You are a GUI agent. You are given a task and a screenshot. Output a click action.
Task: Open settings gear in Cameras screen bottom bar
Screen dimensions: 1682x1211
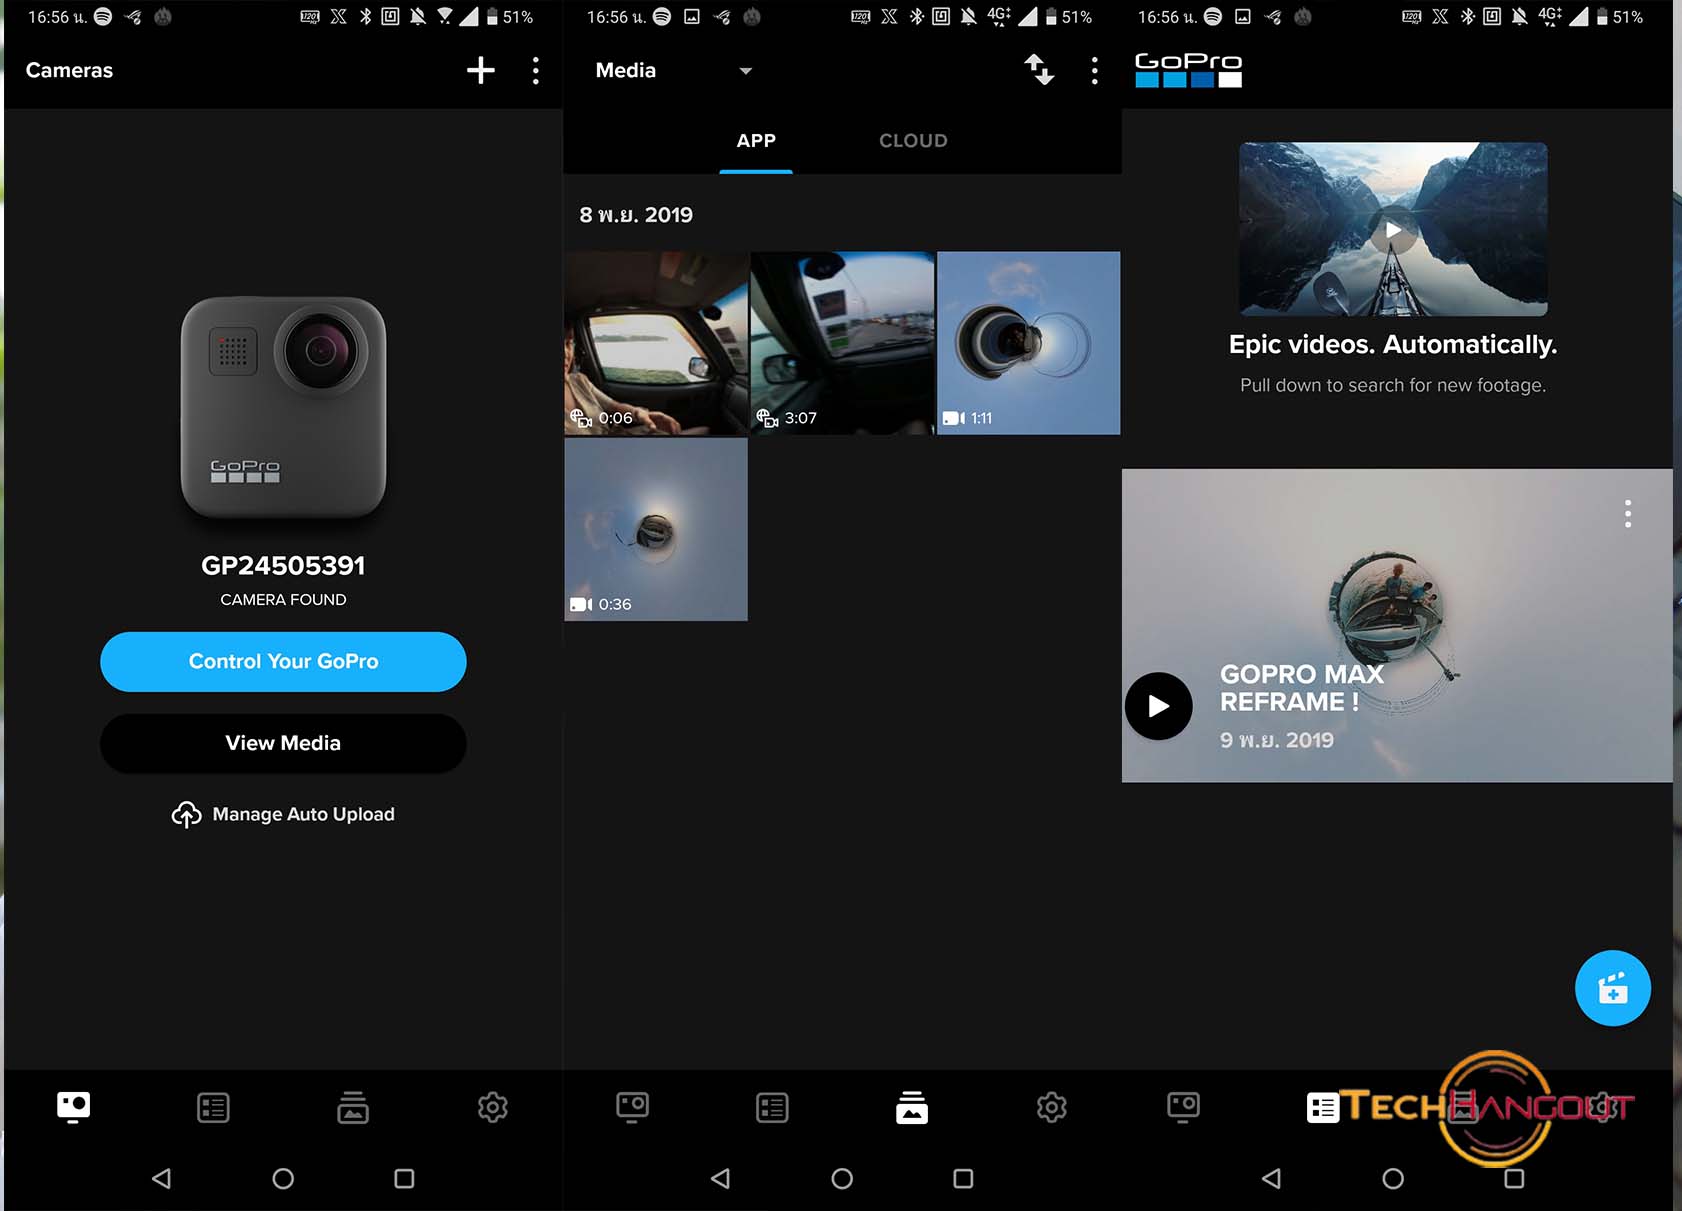[493, 1107]
